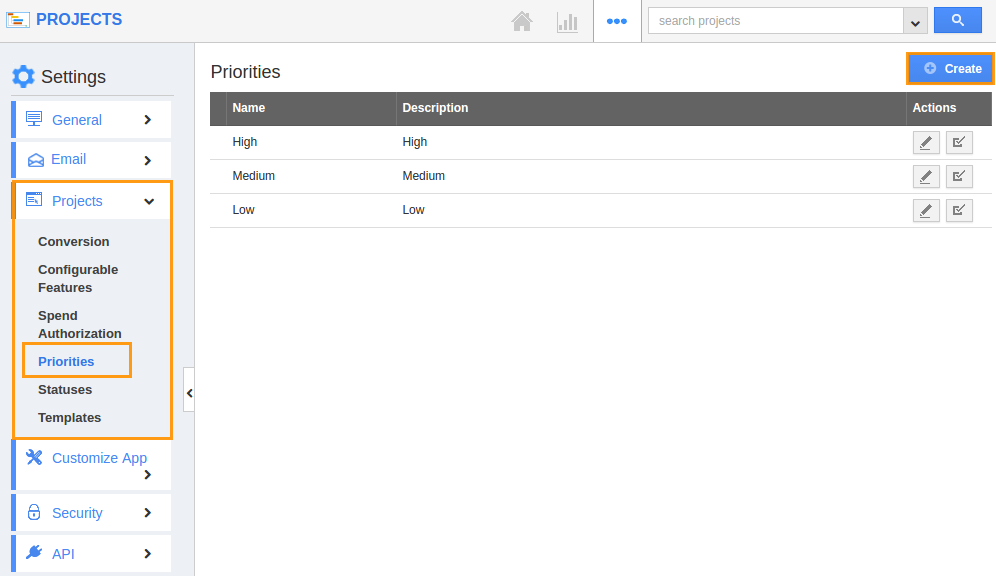
Task: Click the Create button
Action: tap(950, 69)
